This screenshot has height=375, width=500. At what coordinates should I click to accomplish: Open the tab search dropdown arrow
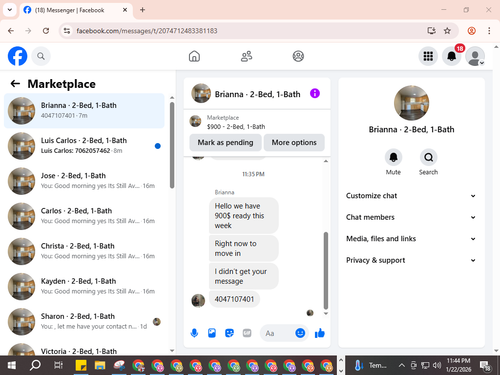[x=10, y=10]
